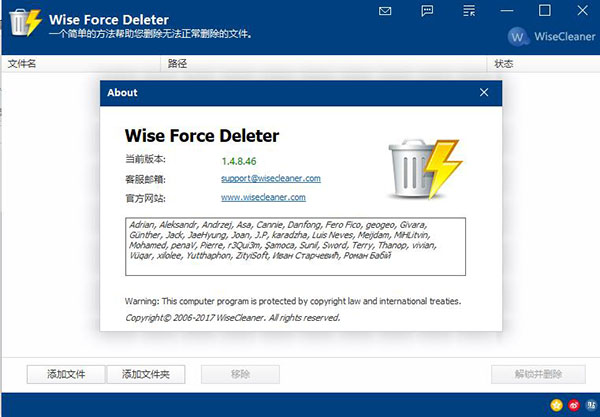This screenshot has width=600, height=417.
Task: Click the 添加文件 button
Action: pos(66,374)
